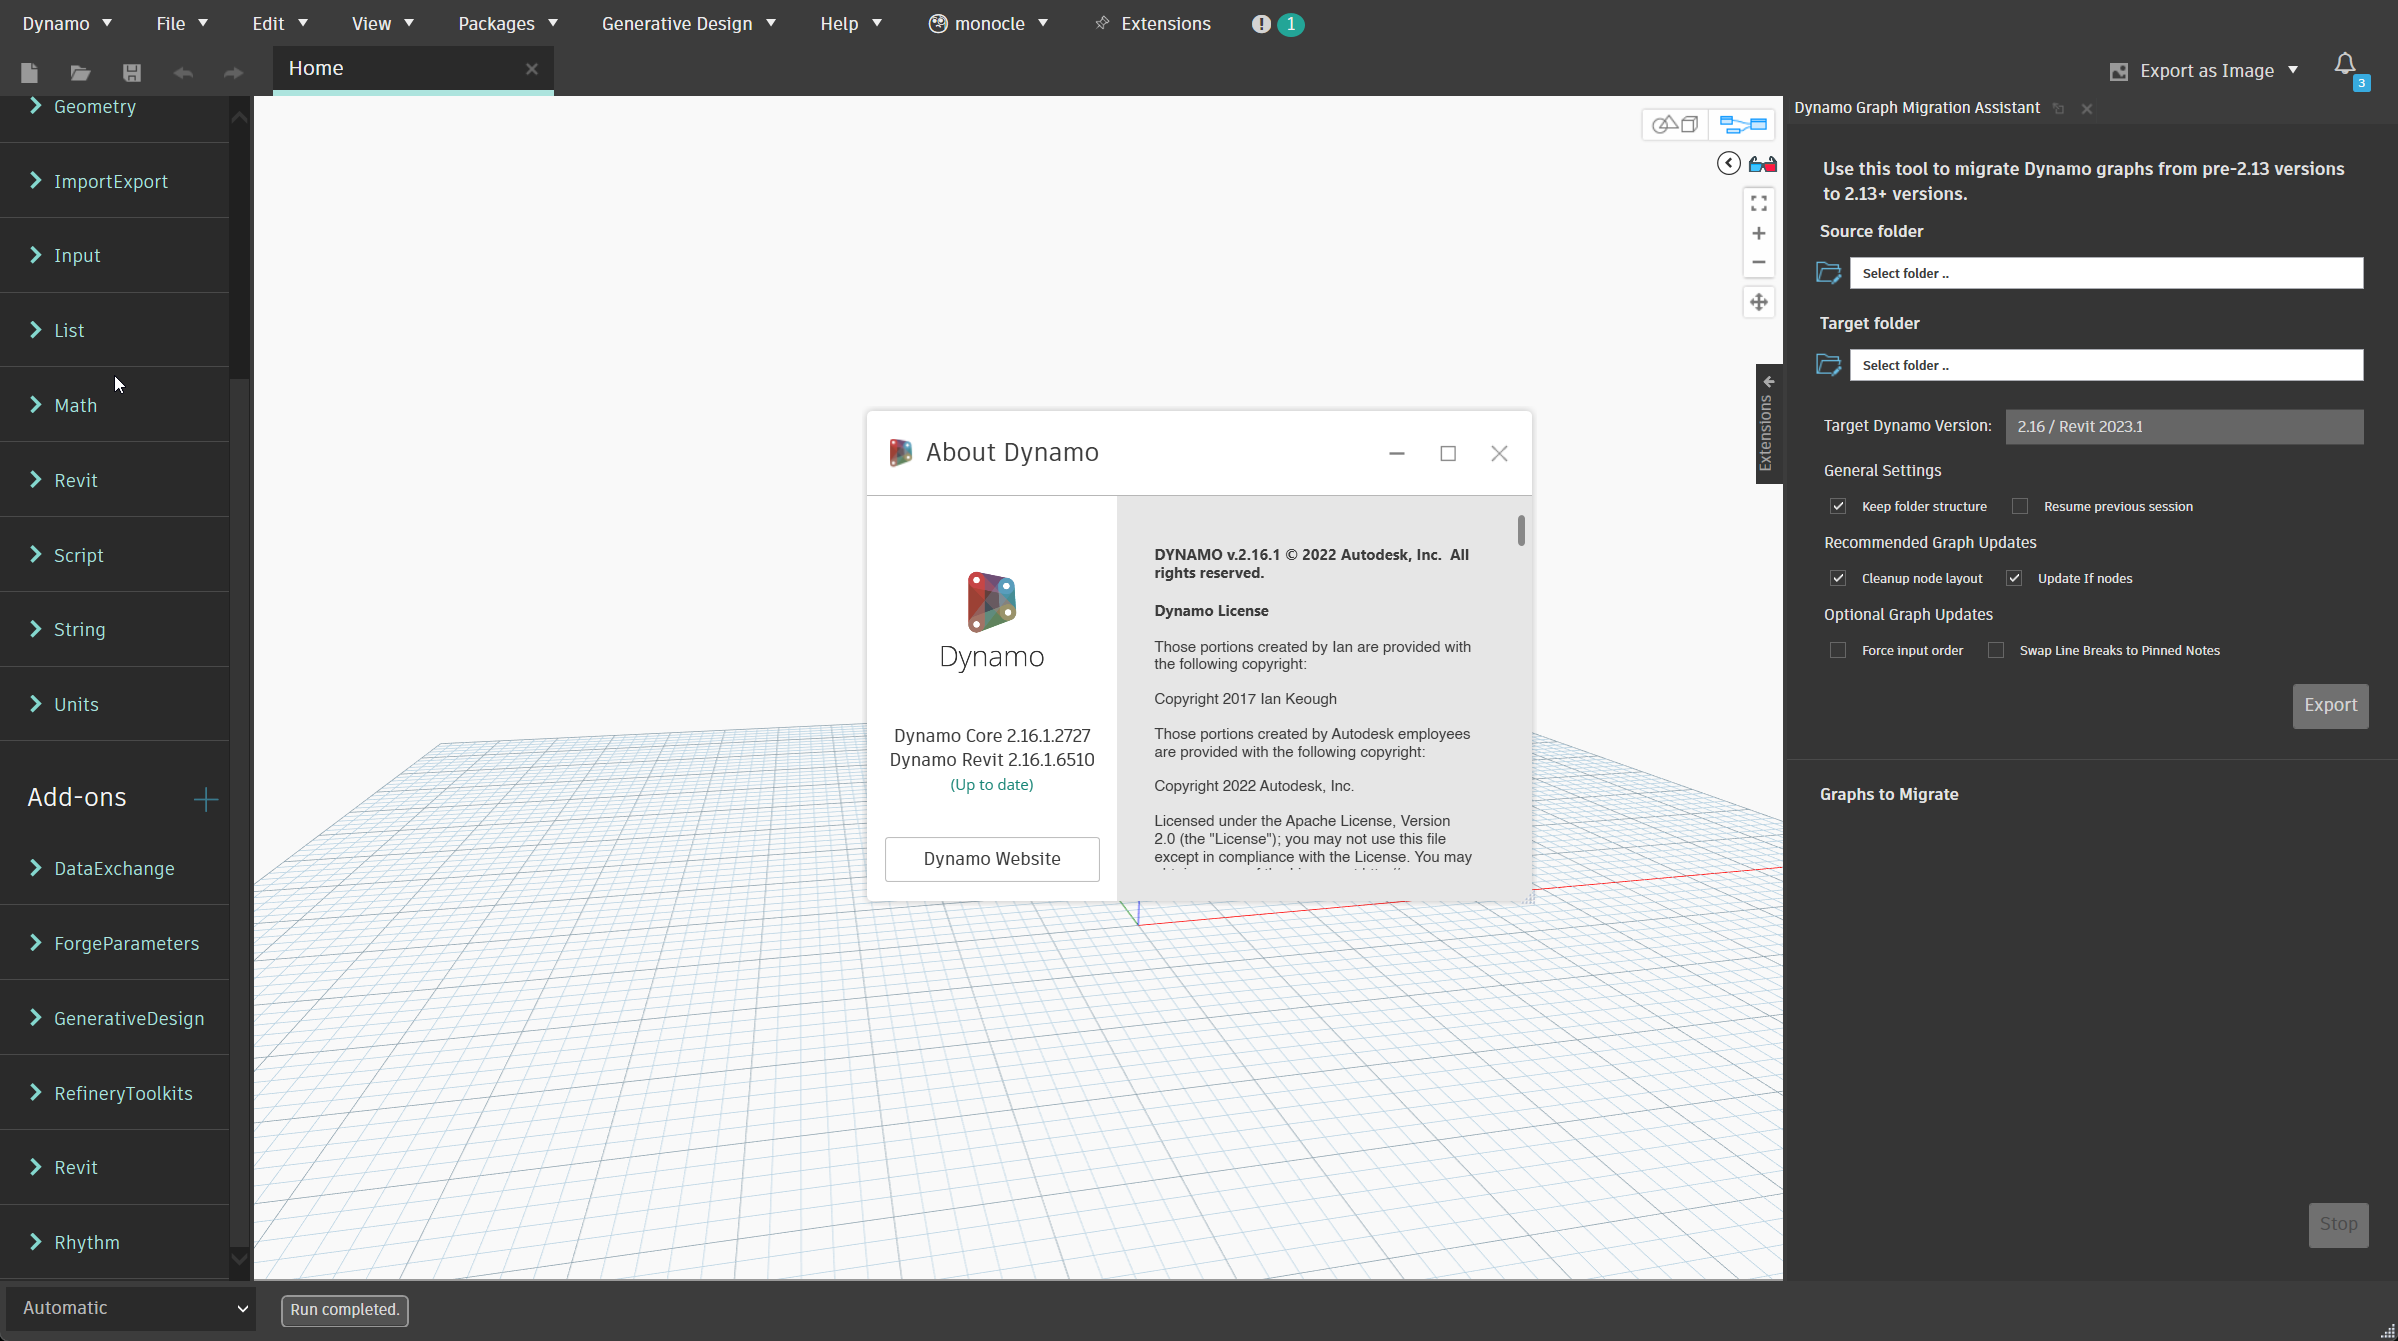
Task: Enable 3D anaglyph glasses view
Action: [x=1763, y=164]
